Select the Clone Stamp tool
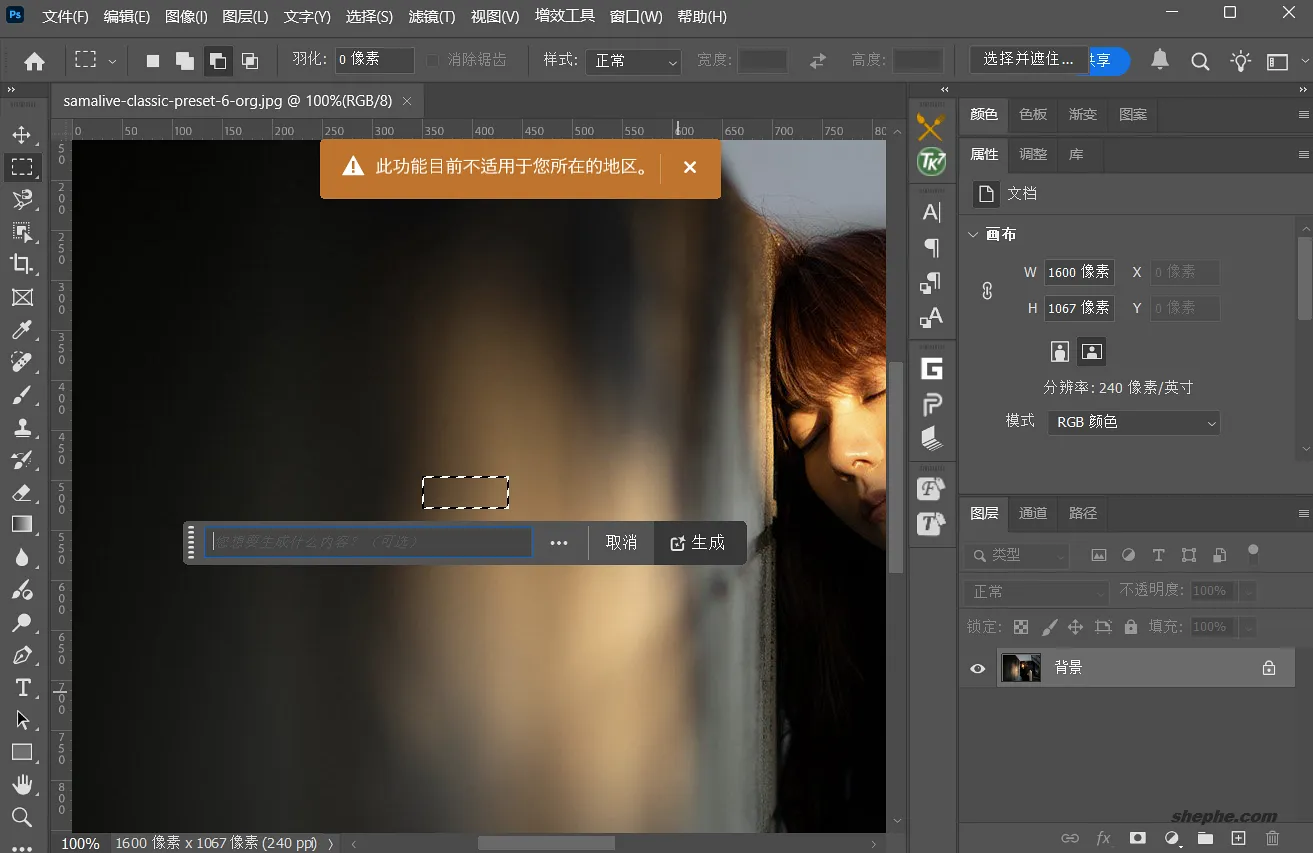The width and height of the screenshot is (1313, 853). 22,427
